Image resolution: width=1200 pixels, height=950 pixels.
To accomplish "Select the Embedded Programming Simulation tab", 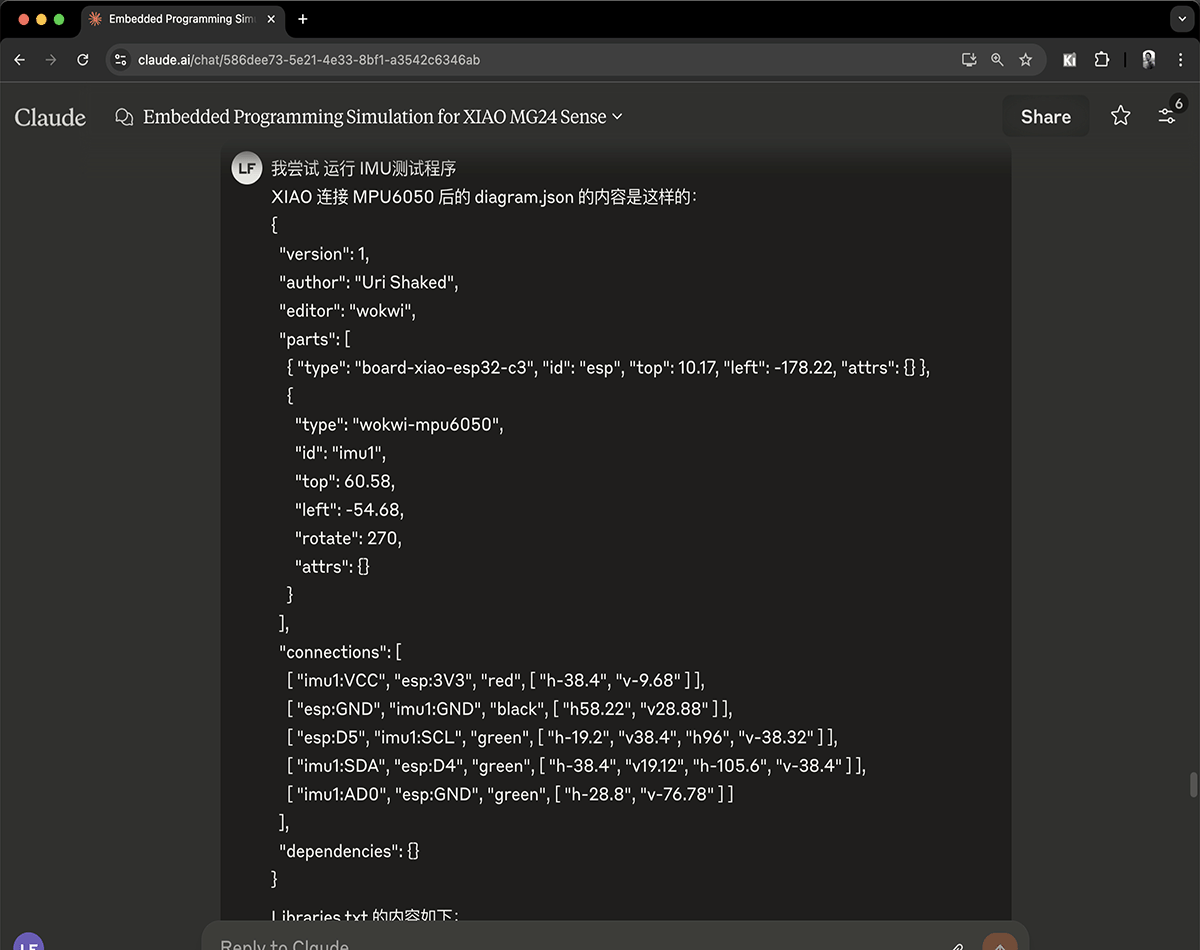I will [181, 19].
